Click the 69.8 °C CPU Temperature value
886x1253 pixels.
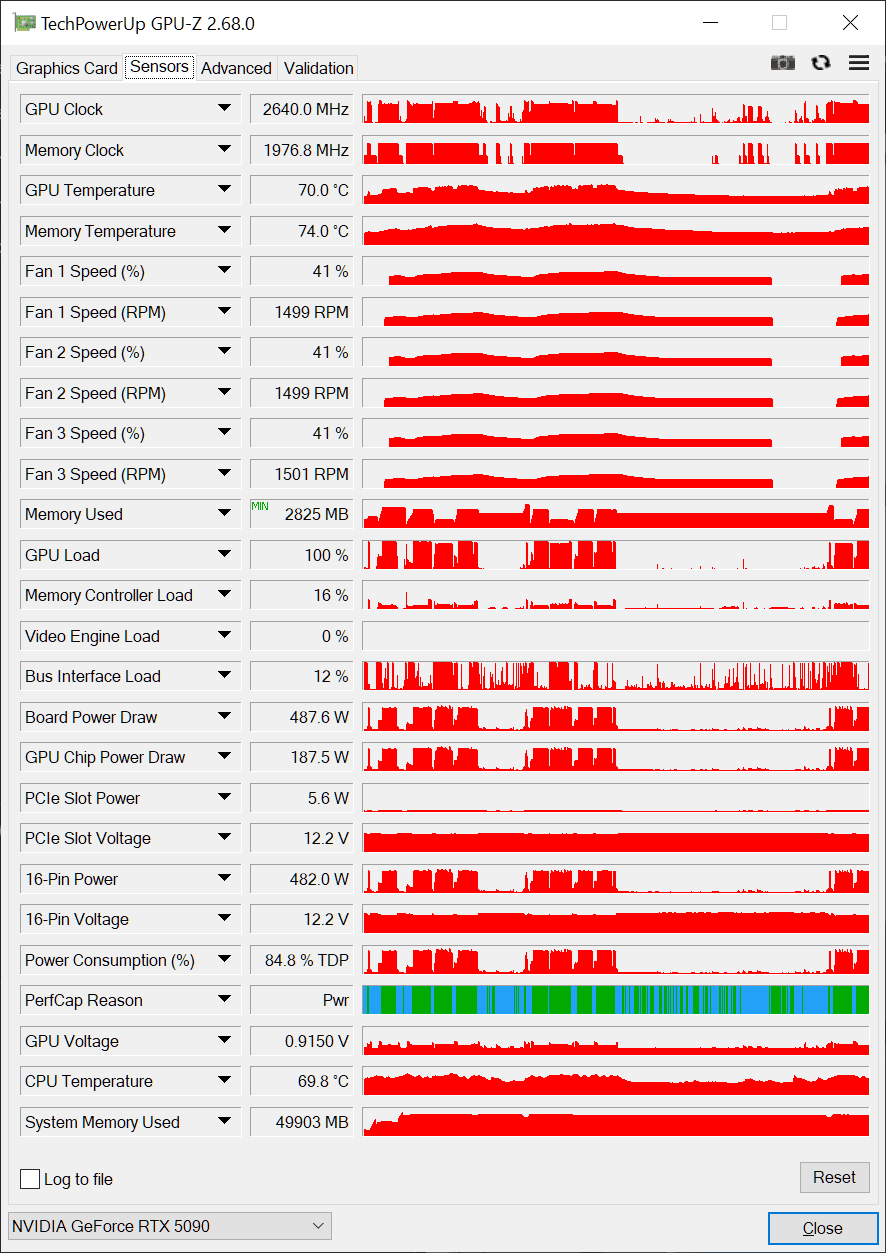[302, 1081]
